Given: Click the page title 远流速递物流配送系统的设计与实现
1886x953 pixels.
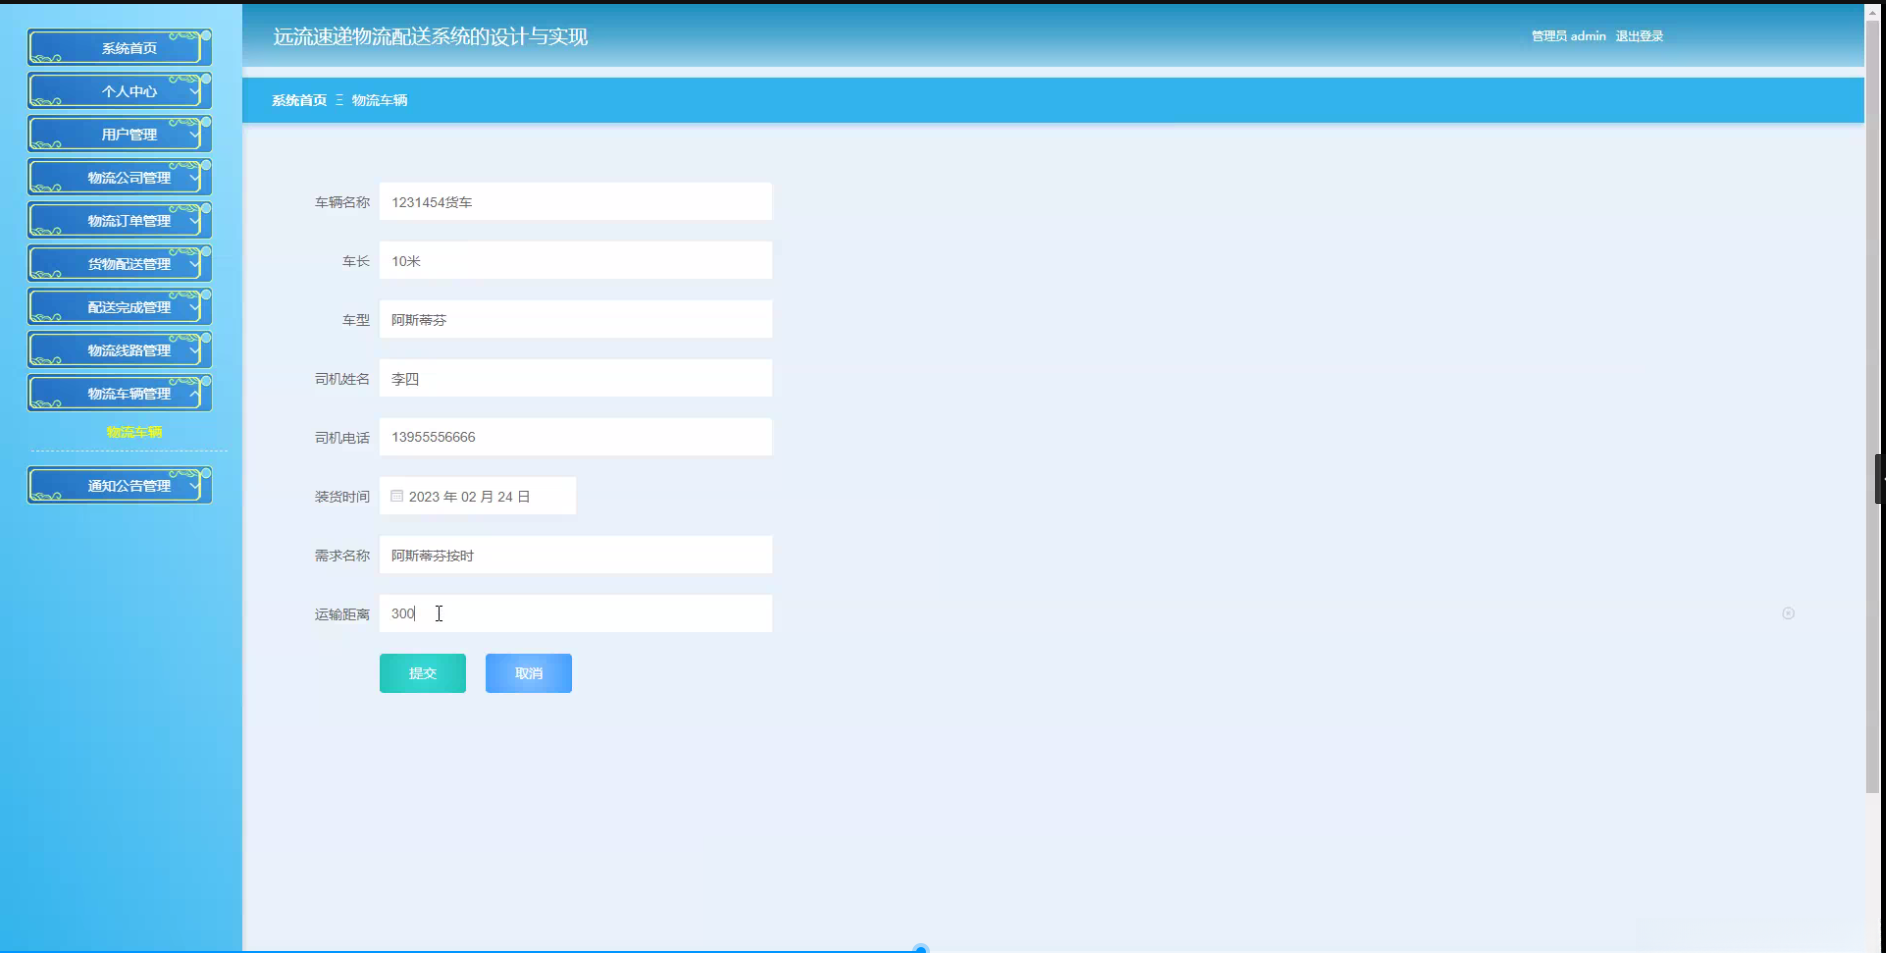Looking at the screenshot, I should 430,37.
